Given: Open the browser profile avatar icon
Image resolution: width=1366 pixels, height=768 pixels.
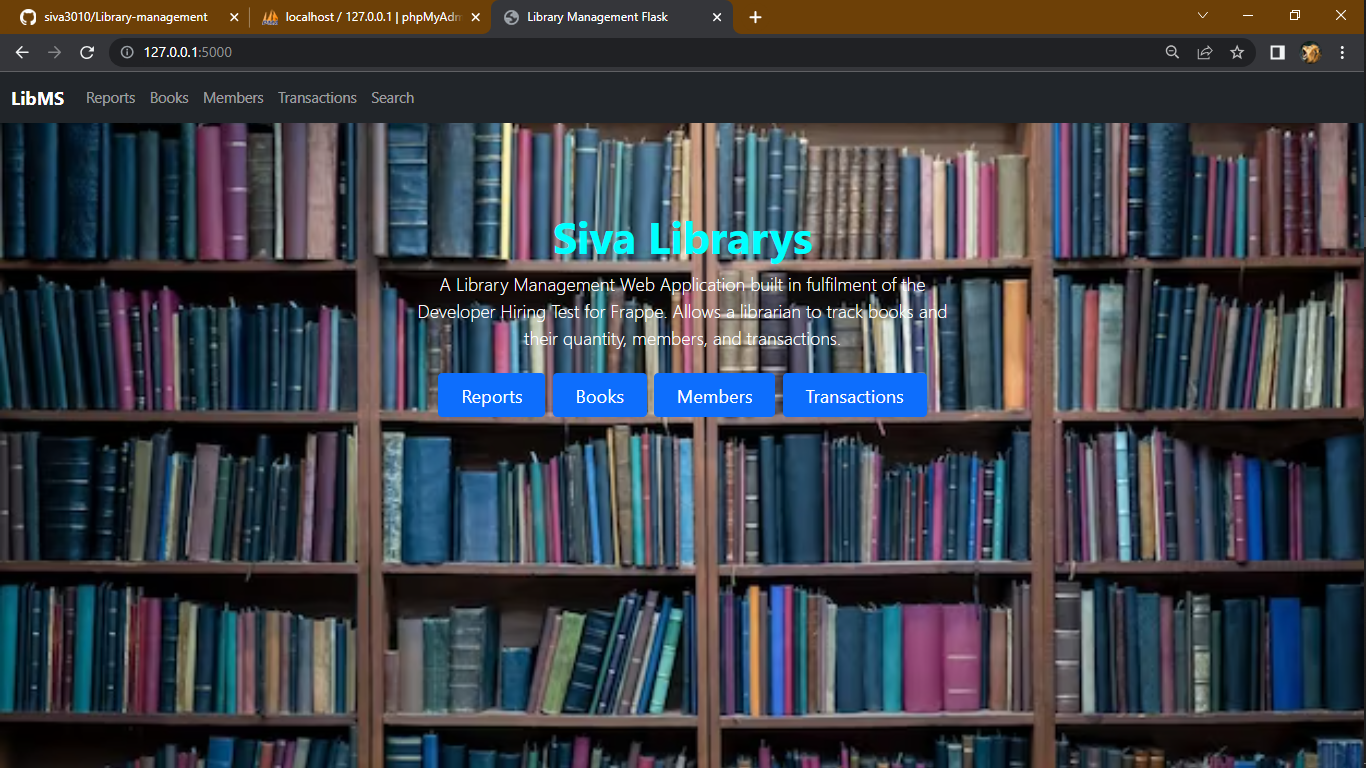Looking at the screenshot, I should [1310, 52].
